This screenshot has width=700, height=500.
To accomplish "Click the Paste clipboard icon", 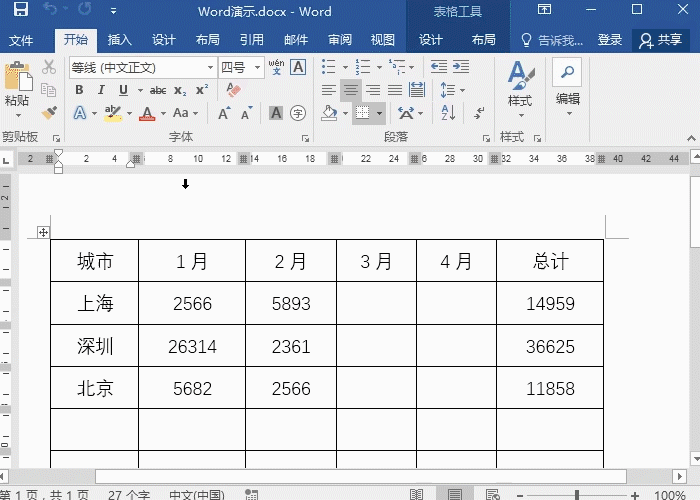I will click(18, 76).
